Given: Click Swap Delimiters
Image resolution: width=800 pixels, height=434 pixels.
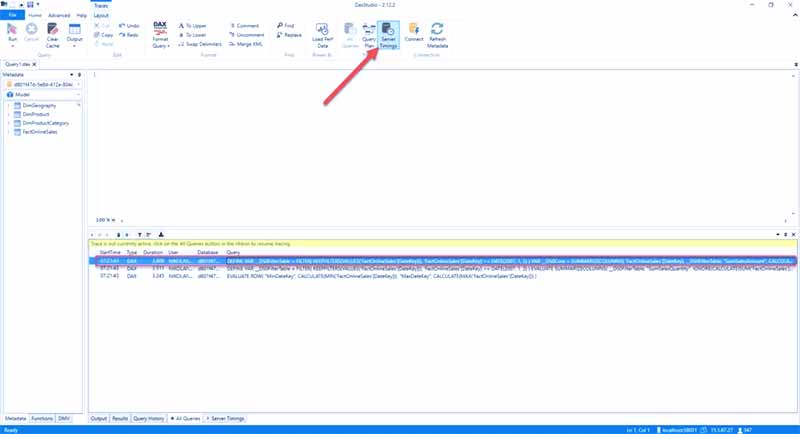Looking at the screenshot, I should (200, 44).
